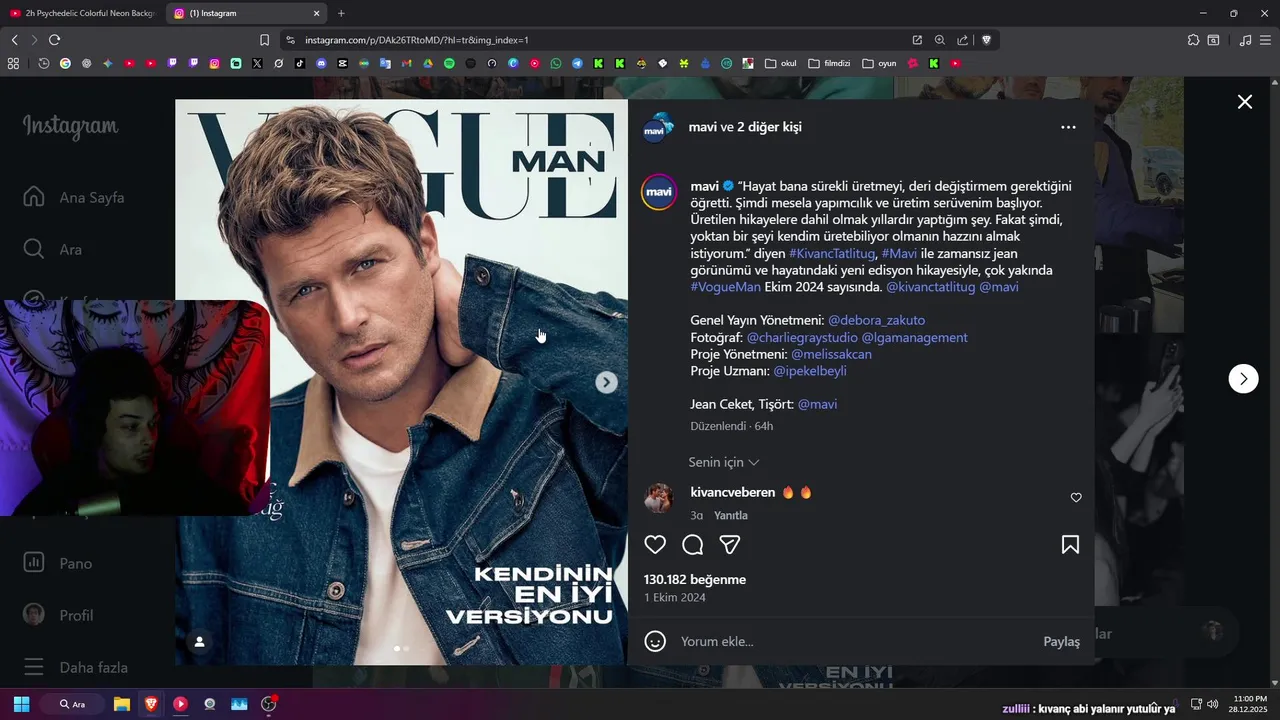Open comments with the speech bubble icon

(x=693, y=545)
